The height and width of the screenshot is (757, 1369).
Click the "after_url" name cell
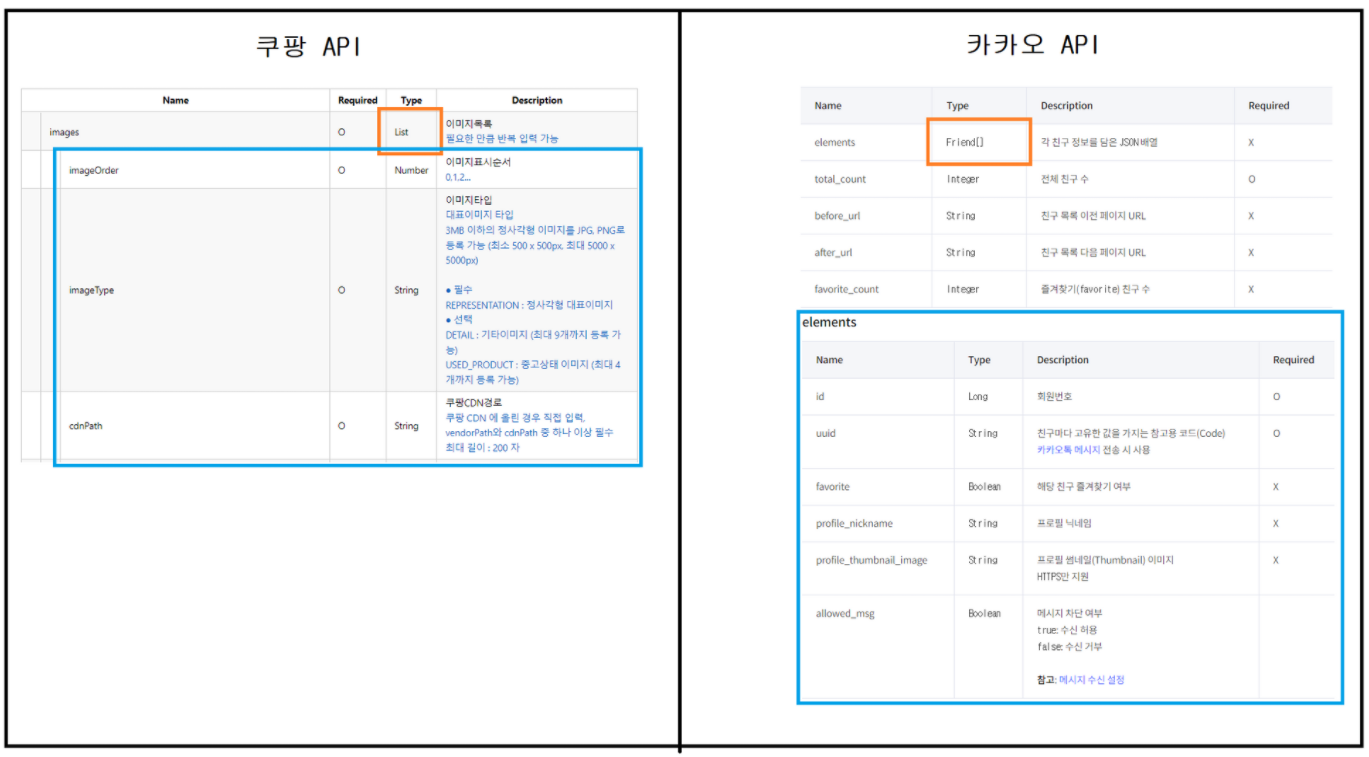(x=834, y=253)
